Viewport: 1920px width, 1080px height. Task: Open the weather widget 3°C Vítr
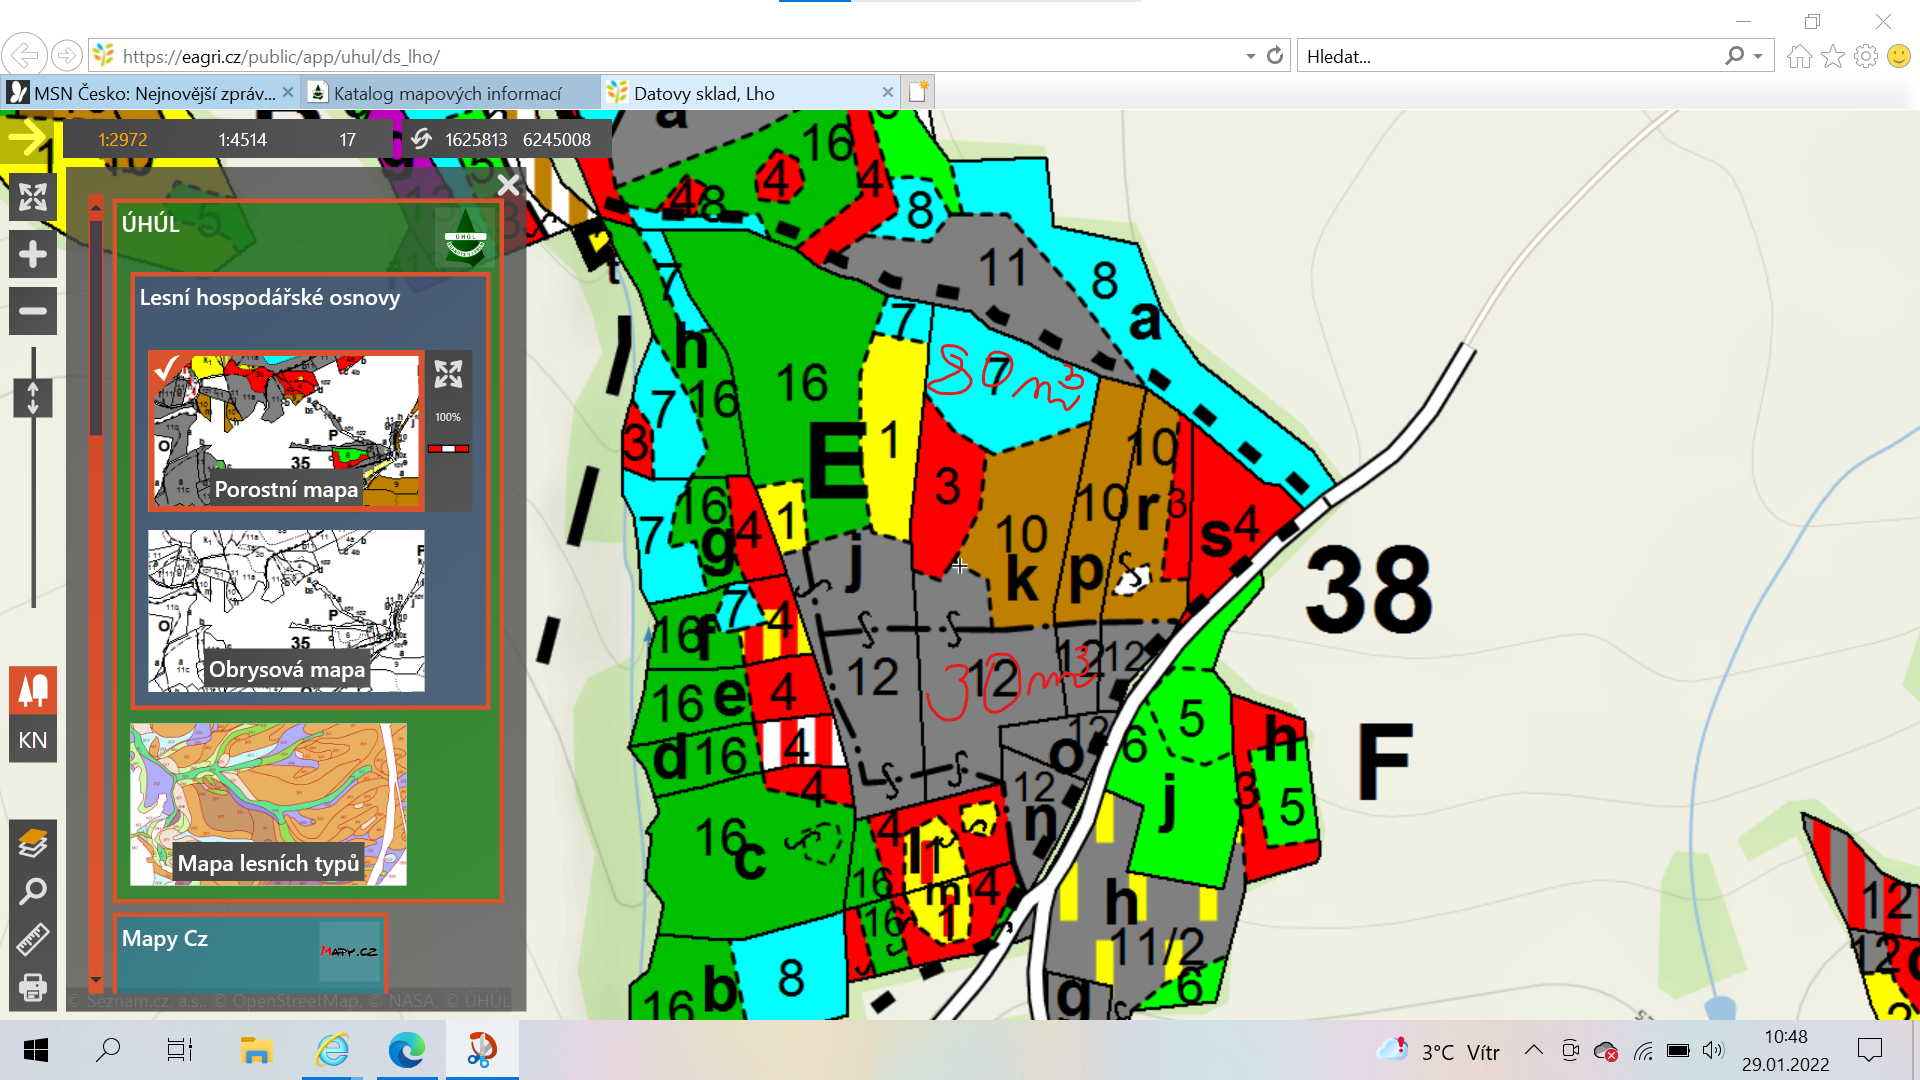1438,1051
